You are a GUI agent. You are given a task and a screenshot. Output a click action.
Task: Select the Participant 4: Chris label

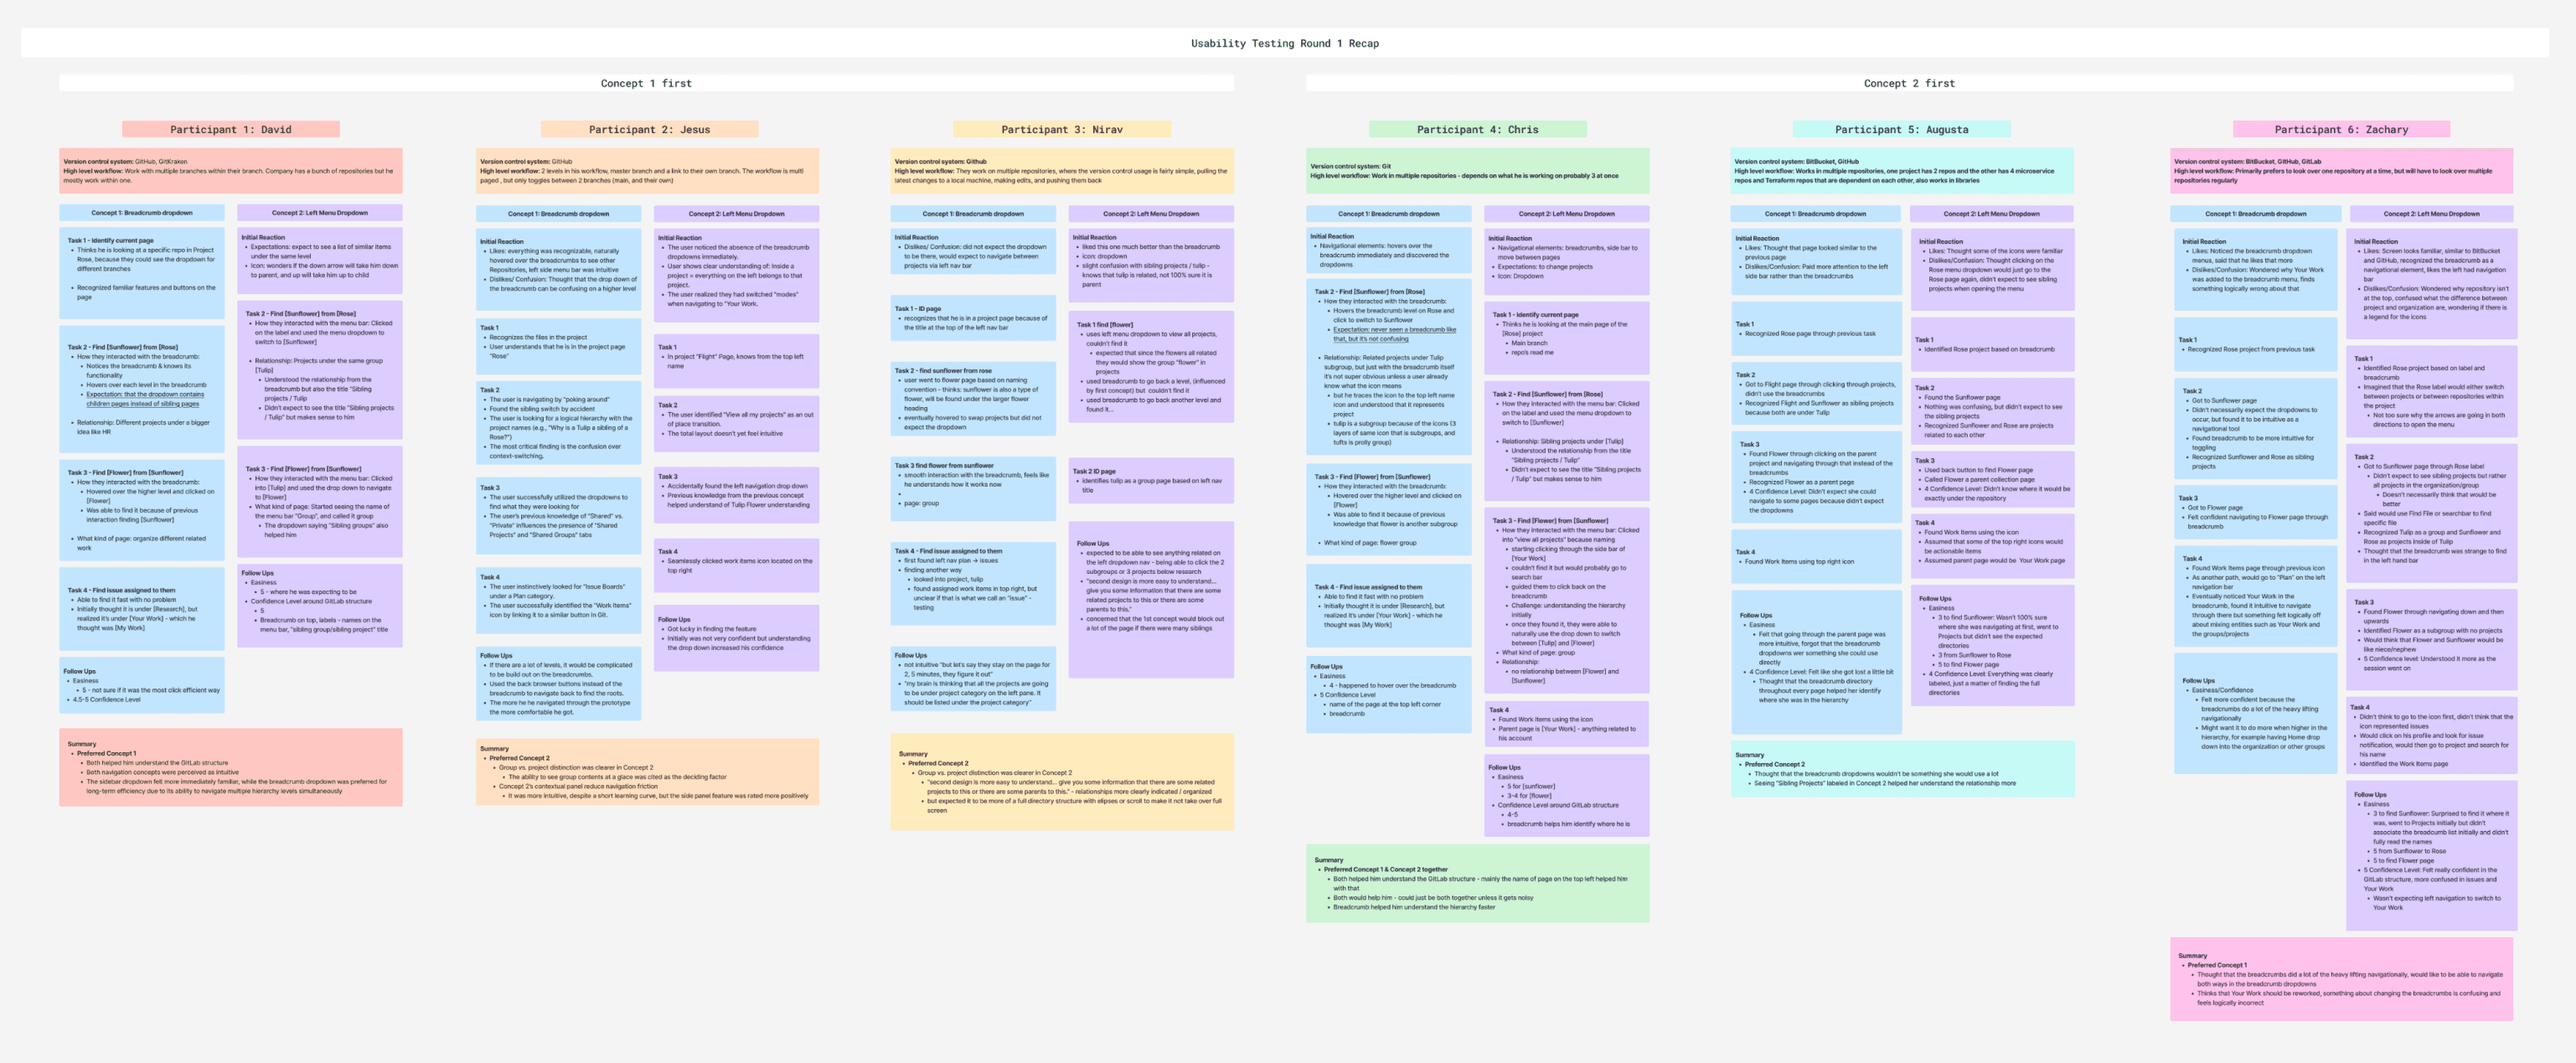click(x=1477, y=129)
